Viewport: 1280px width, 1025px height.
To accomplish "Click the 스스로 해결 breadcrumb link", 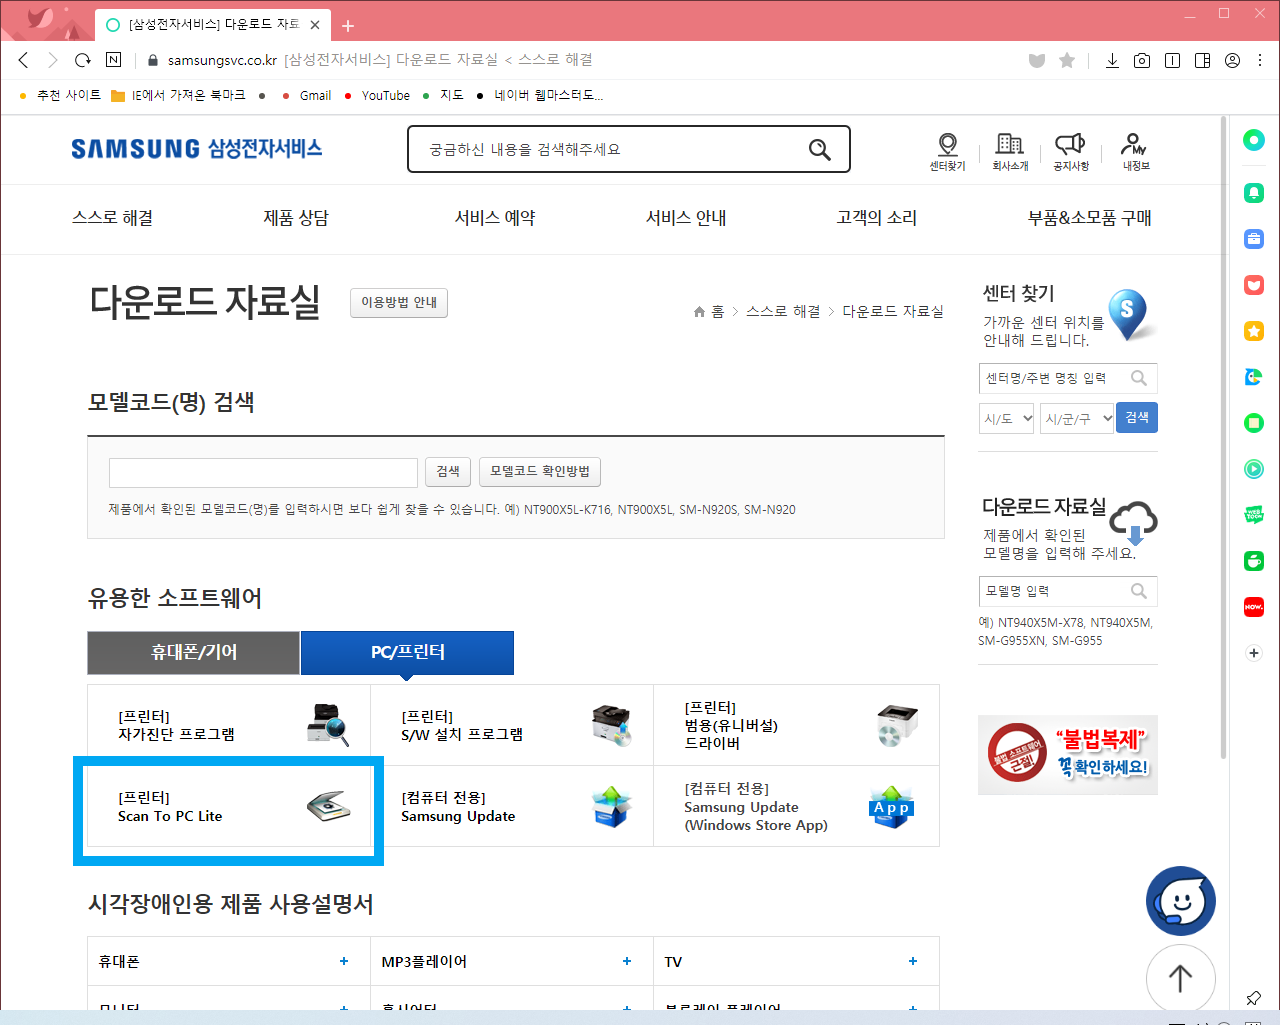I will 783,312.
